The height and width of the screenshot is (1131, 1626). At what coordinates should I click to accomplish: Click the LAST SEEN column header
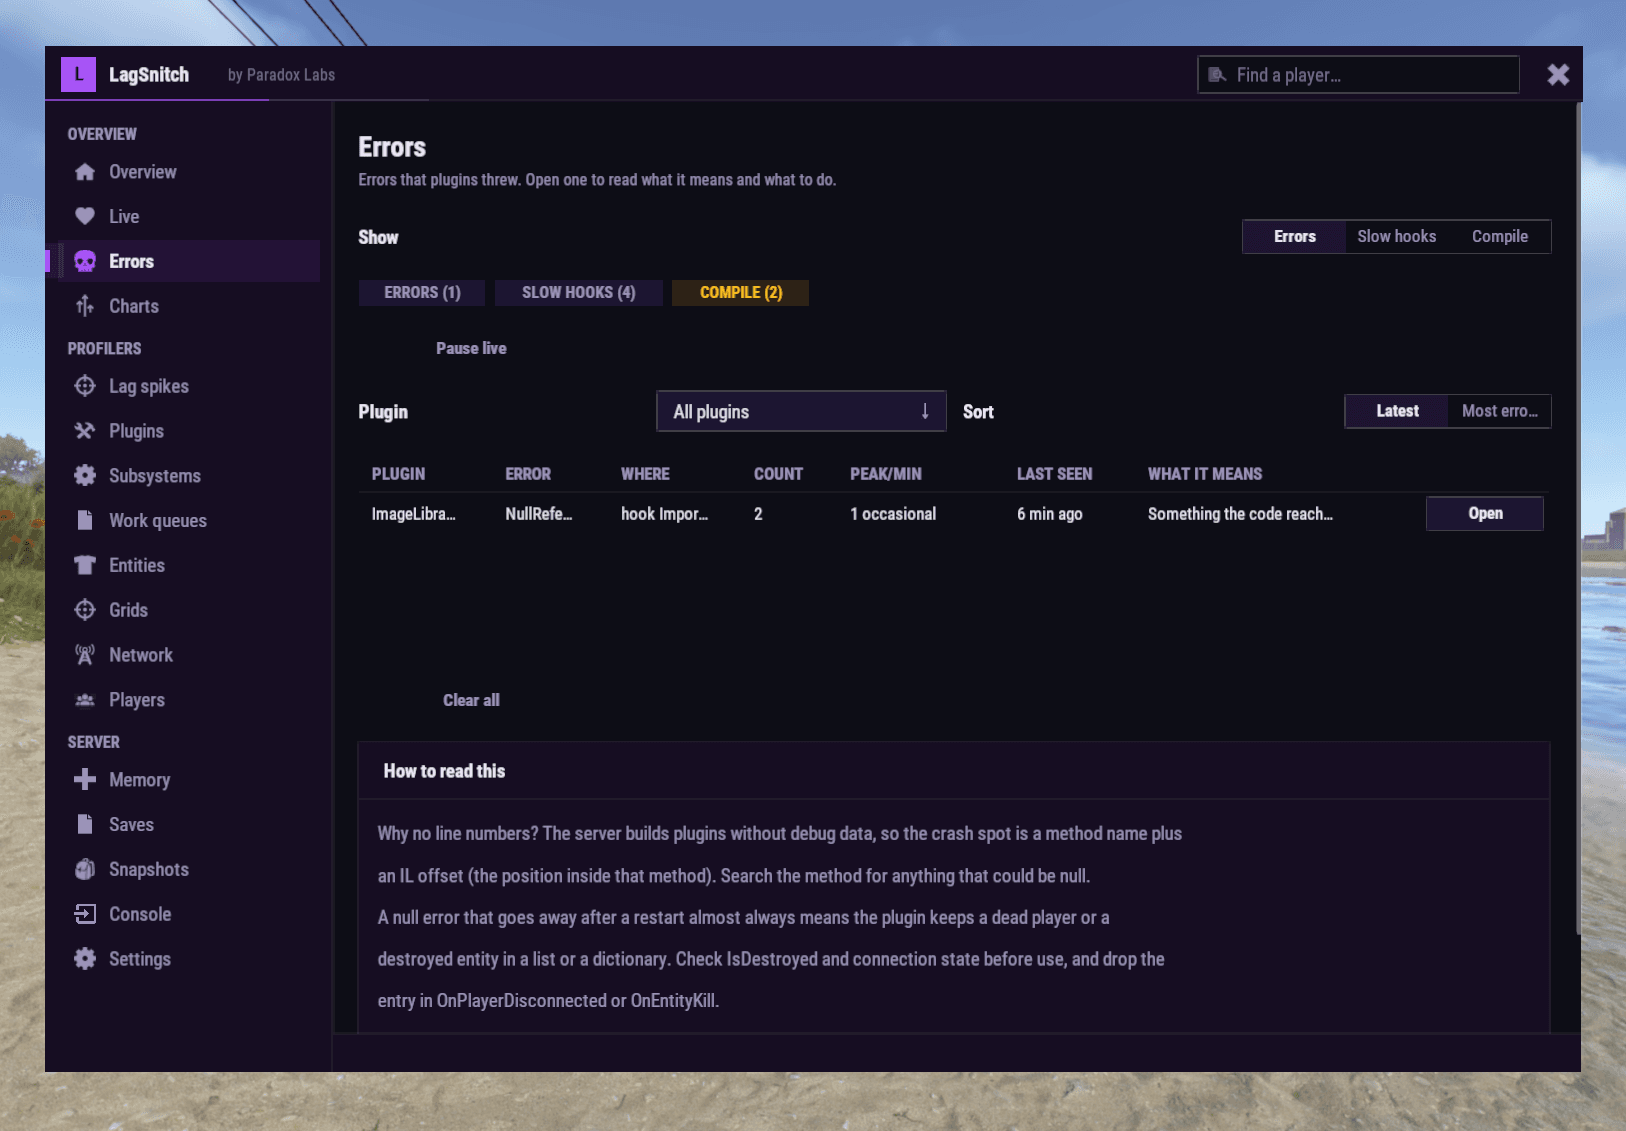[x=1054, y=474]
